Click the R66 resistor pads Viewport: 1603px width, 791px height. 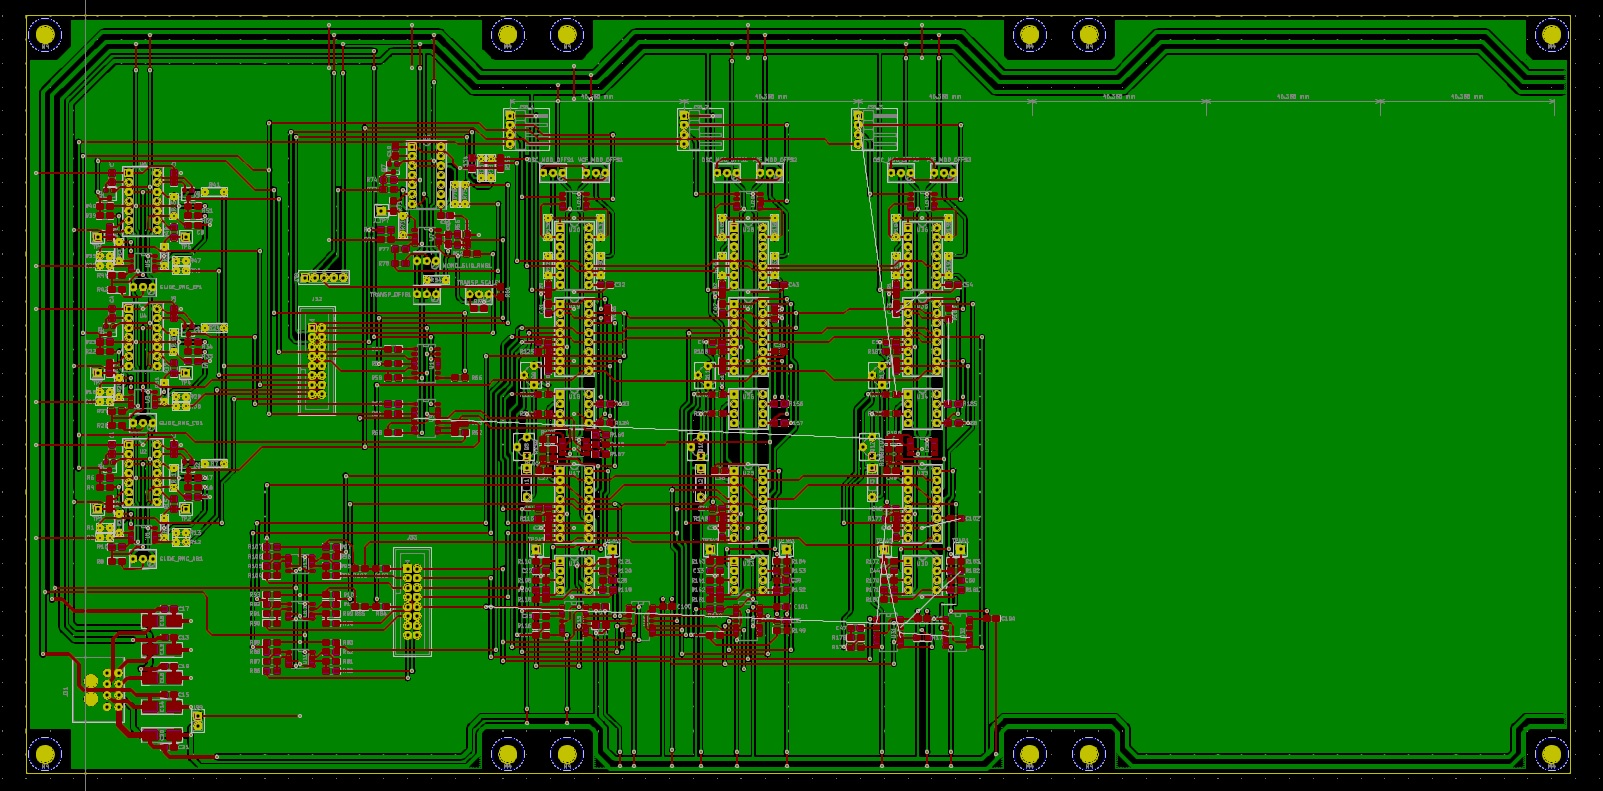click(x=460, y=377)
